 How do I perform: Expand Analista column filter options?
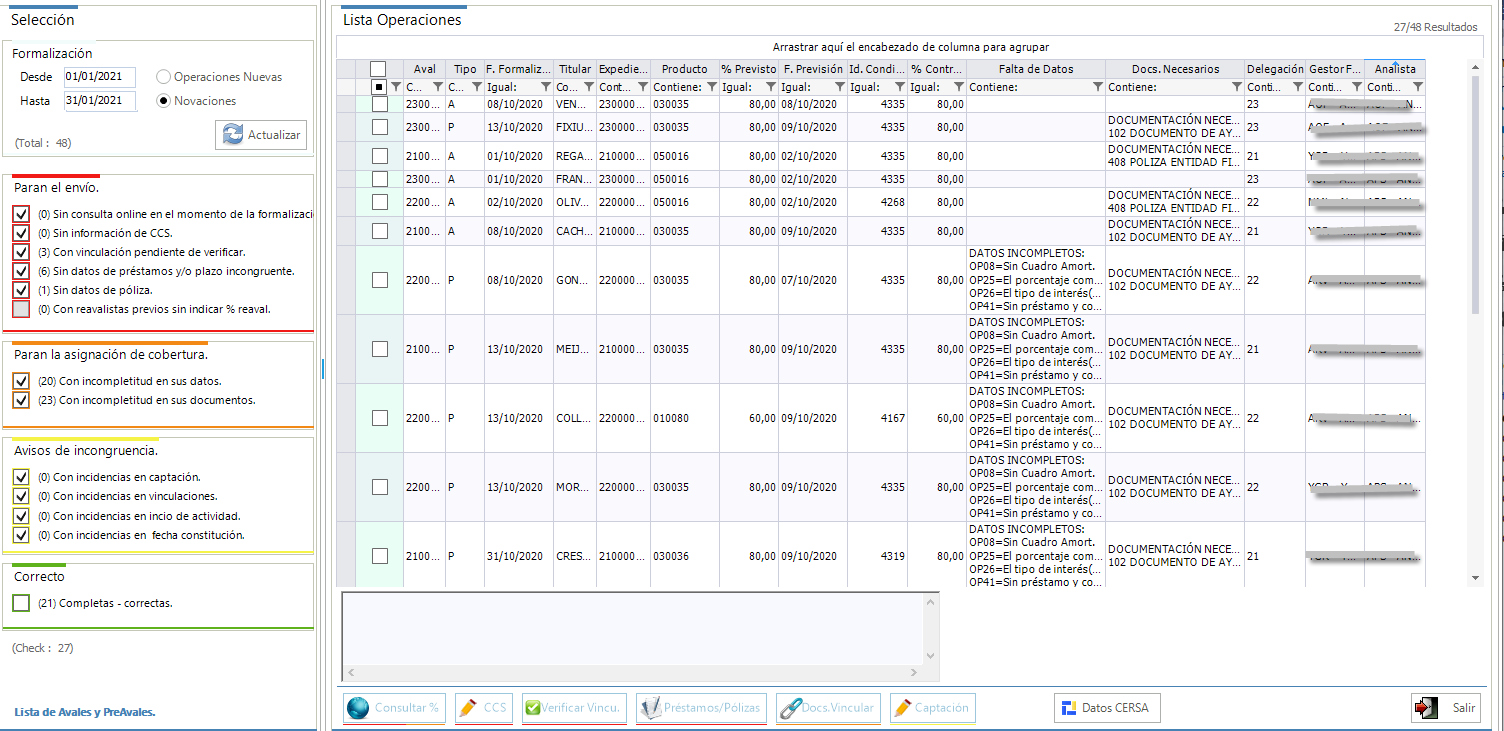(x=1417, y=87)
